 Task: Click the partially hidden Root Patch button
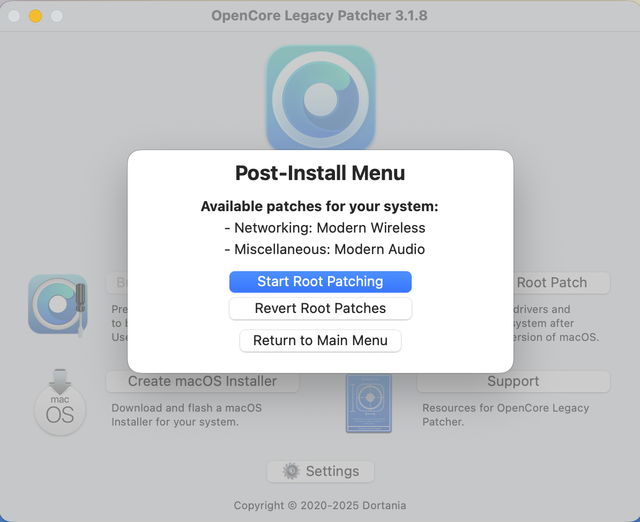coord(561,282)
